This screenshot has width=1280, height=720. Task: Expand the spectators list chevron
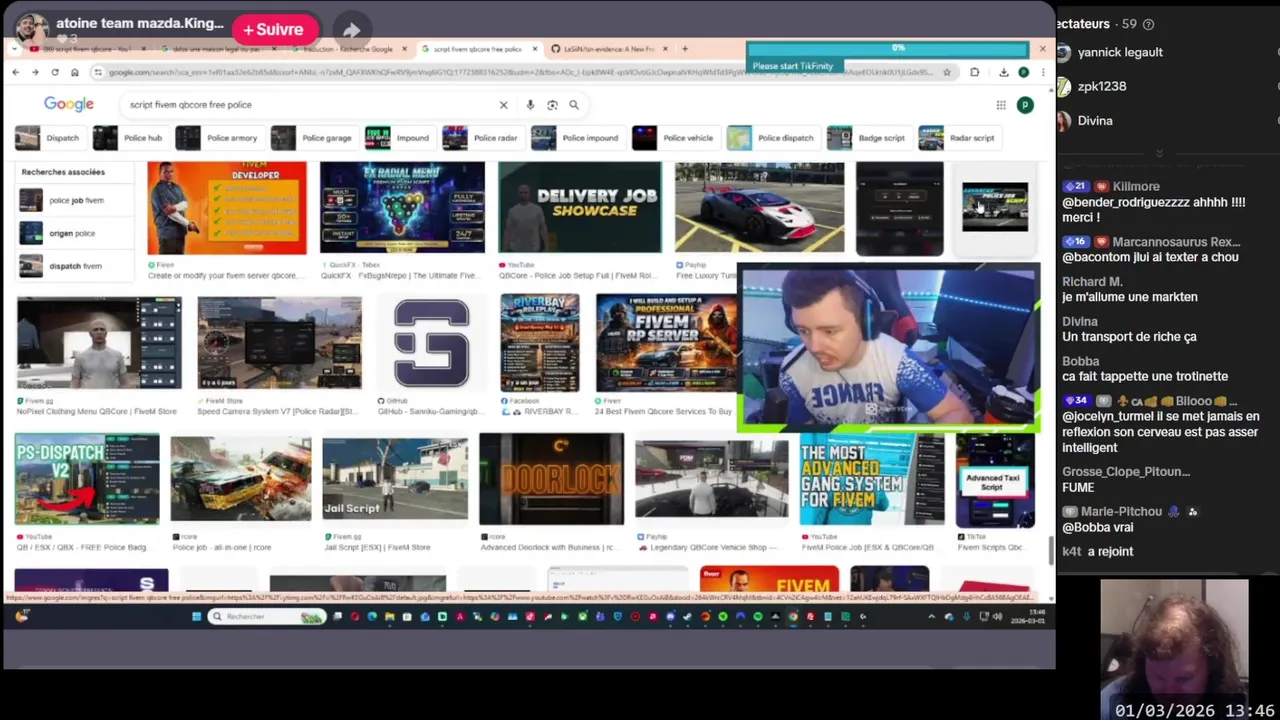pyautogui.click(x=1159, y=153)
